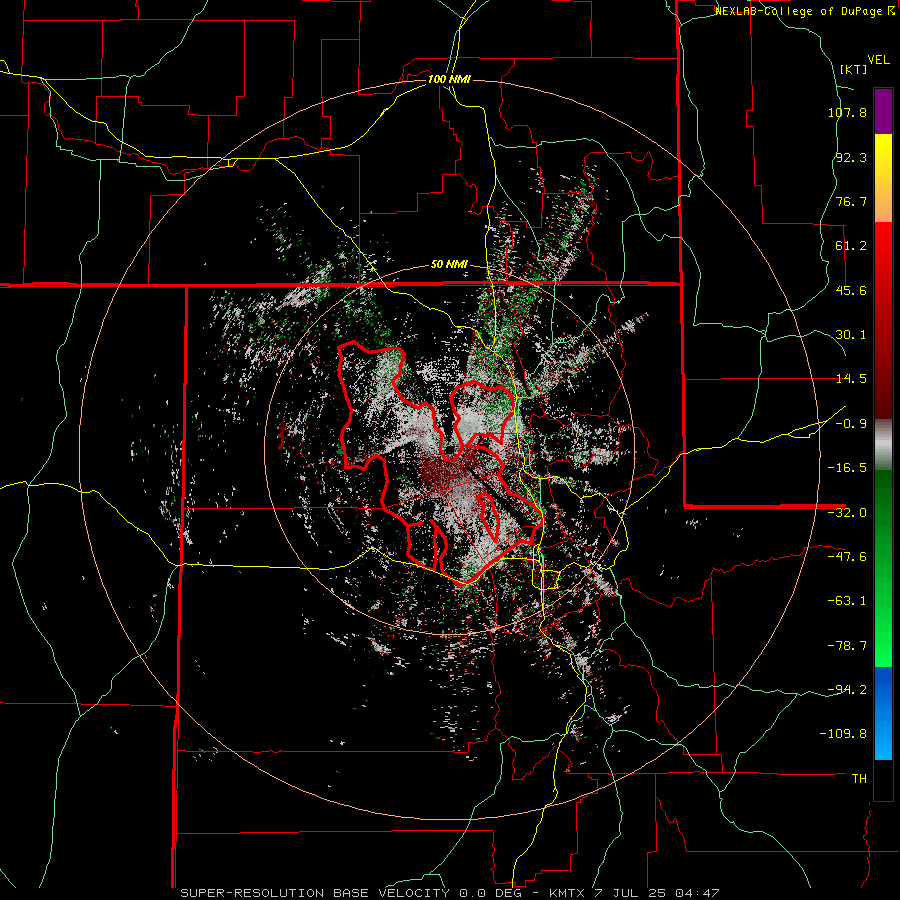Click the TH threshold label

click(859, 779)
